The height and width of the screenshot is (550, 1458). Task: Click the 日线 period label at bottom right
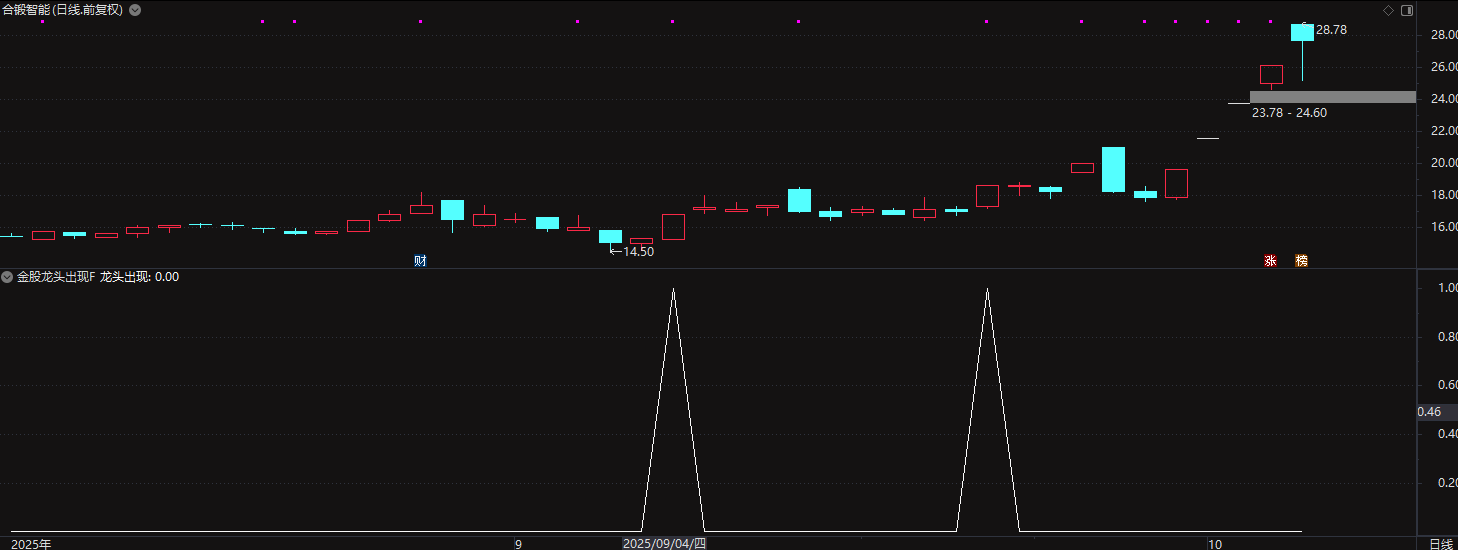(x=1441, y=544)
